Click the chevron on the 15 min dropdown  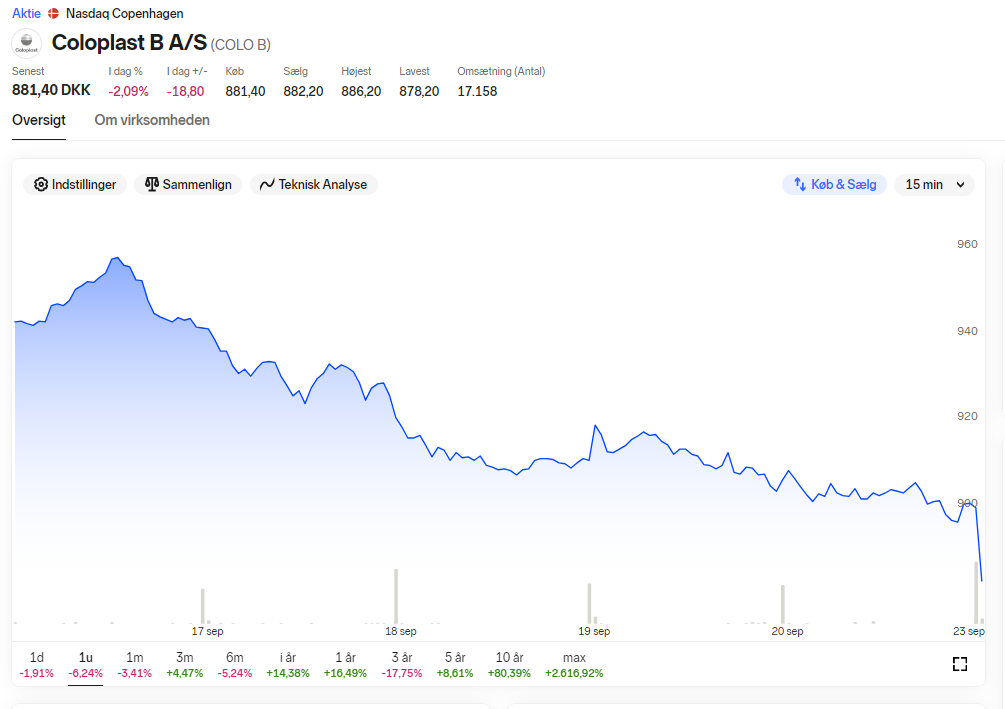coord(960,185)
